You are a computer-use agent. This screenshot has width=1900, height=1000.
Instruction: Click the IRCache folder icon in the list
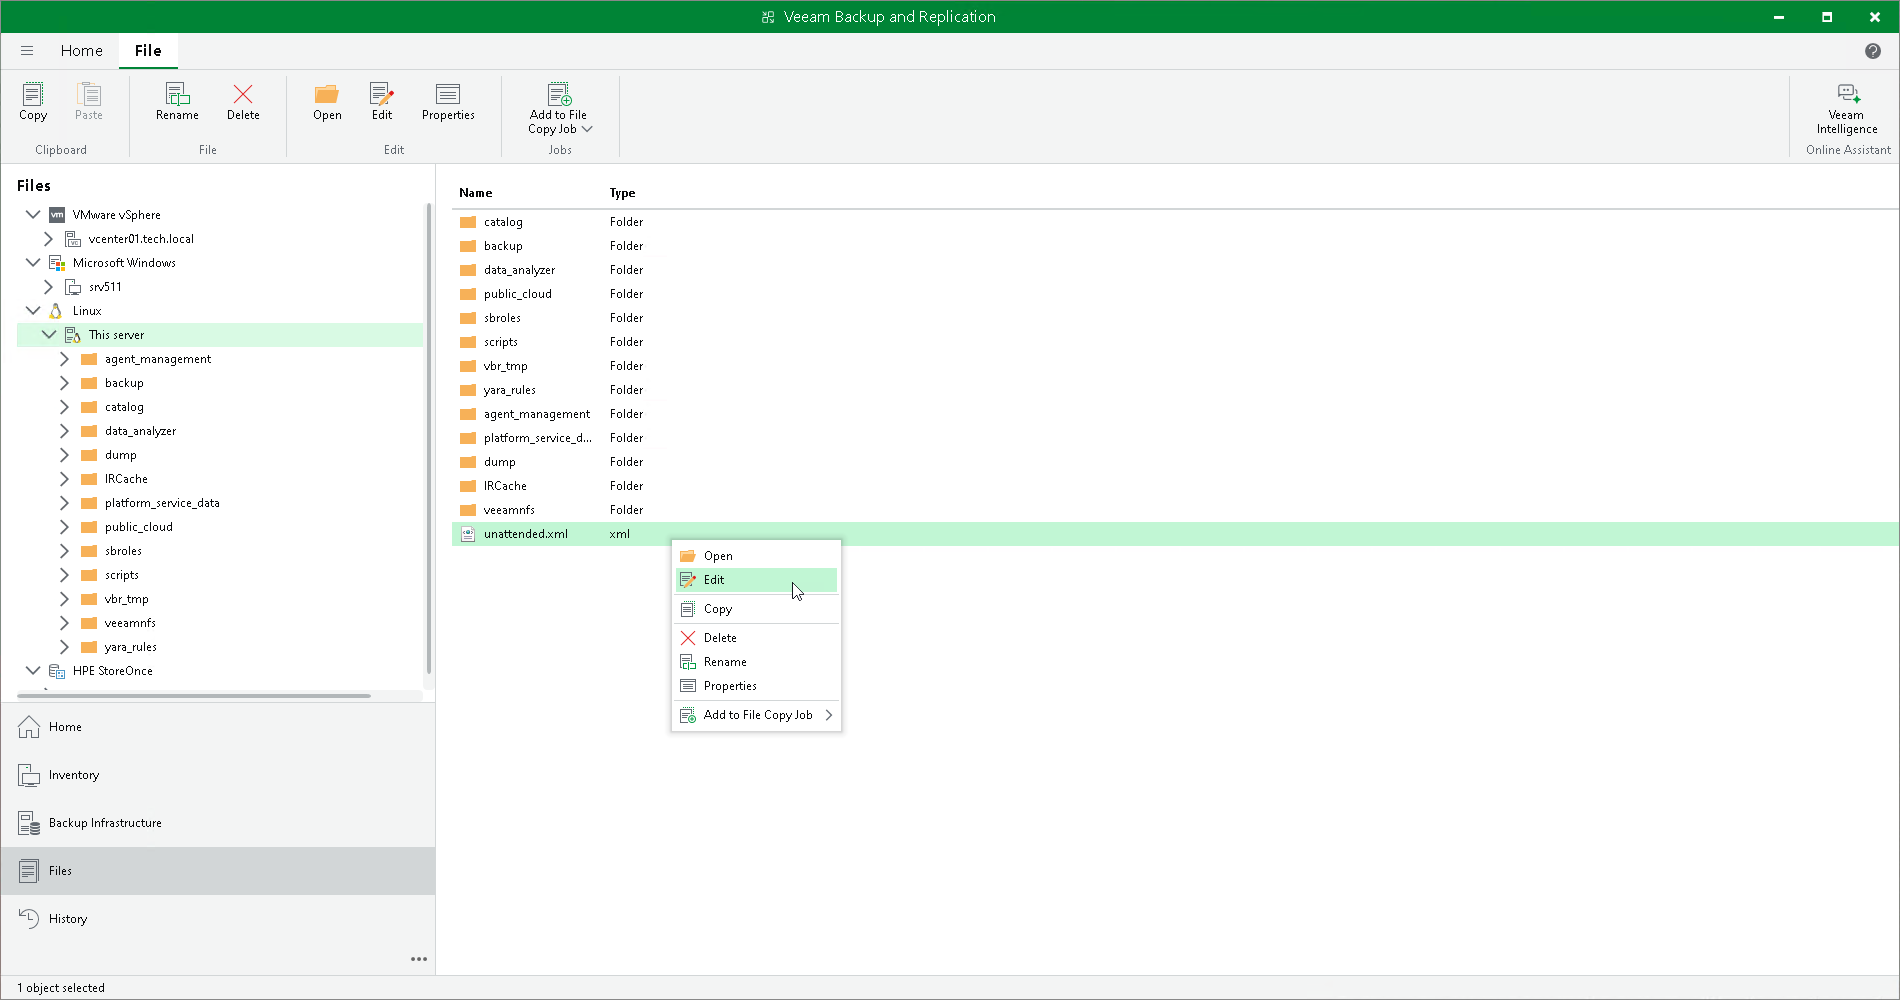click(468, 486)
